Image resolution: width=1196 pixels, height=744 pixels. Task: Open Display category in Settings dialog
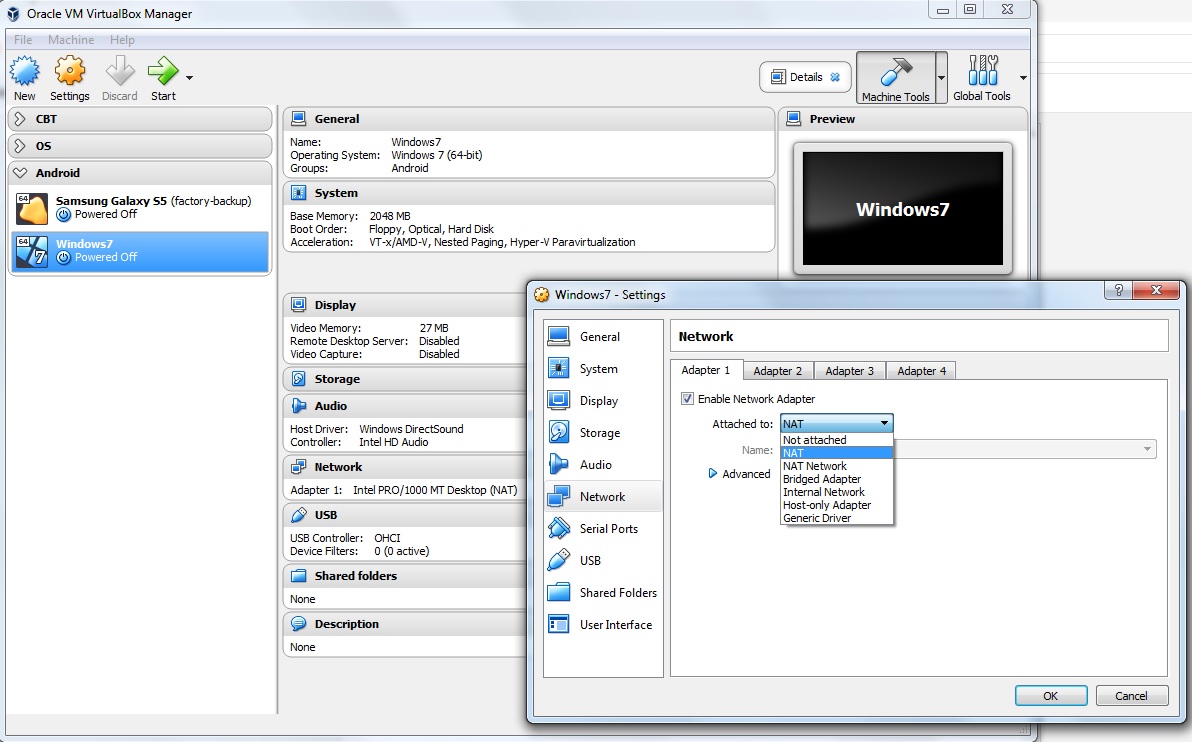[603, 401]
